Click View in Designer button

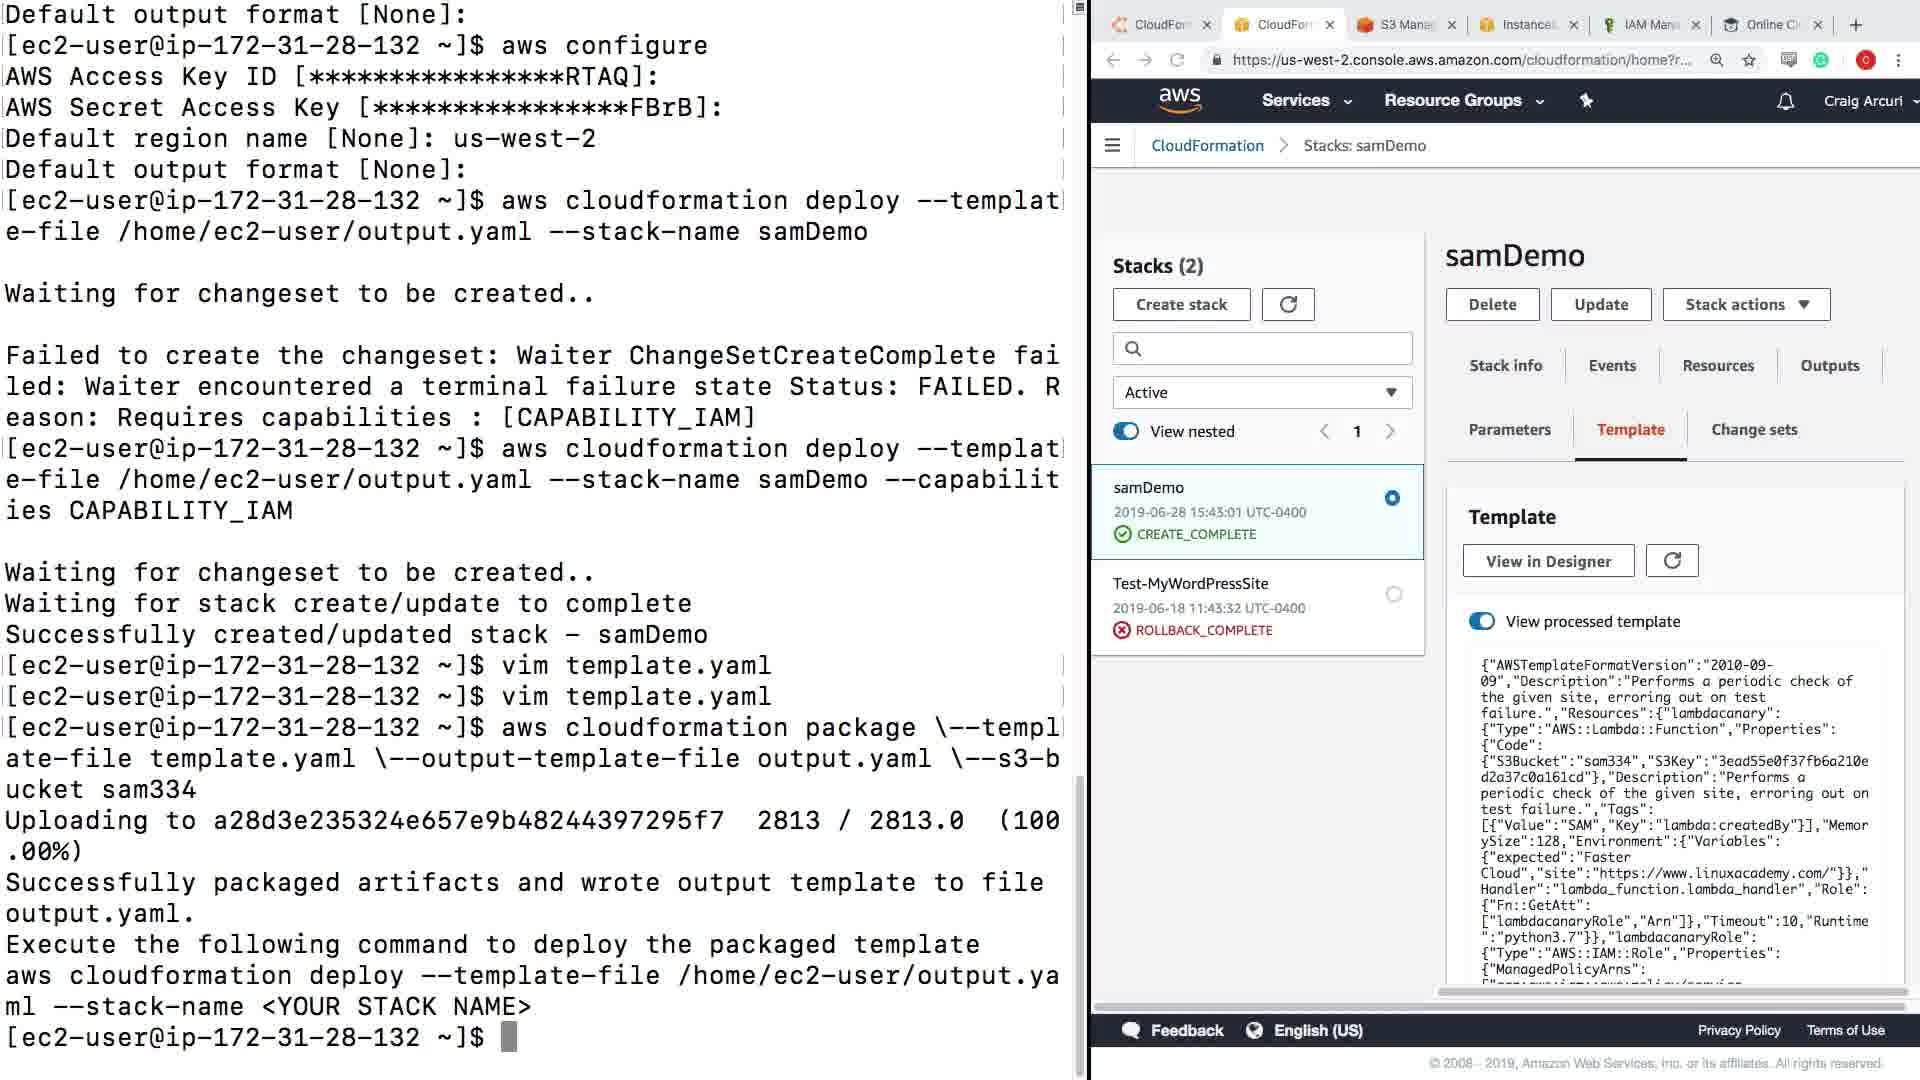pyautogui.click(x=1548, y=561)
